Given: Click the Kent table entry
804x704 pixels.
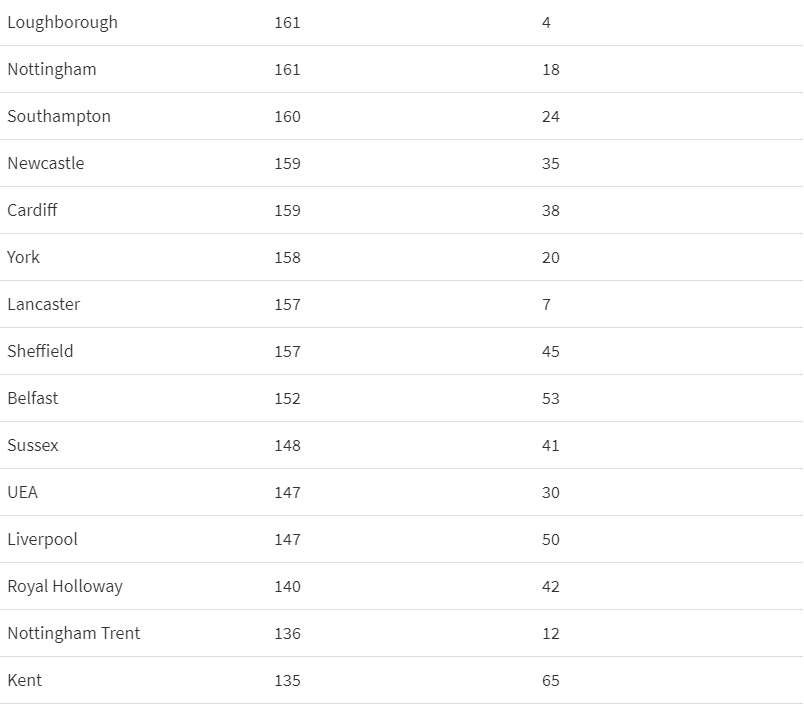Looking at the screenshot, I should (25, 680).
